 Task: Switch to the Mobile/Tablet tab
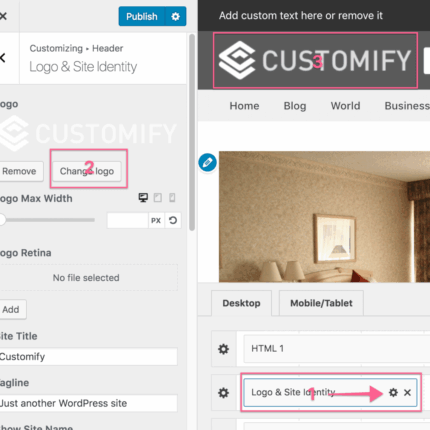321,303
